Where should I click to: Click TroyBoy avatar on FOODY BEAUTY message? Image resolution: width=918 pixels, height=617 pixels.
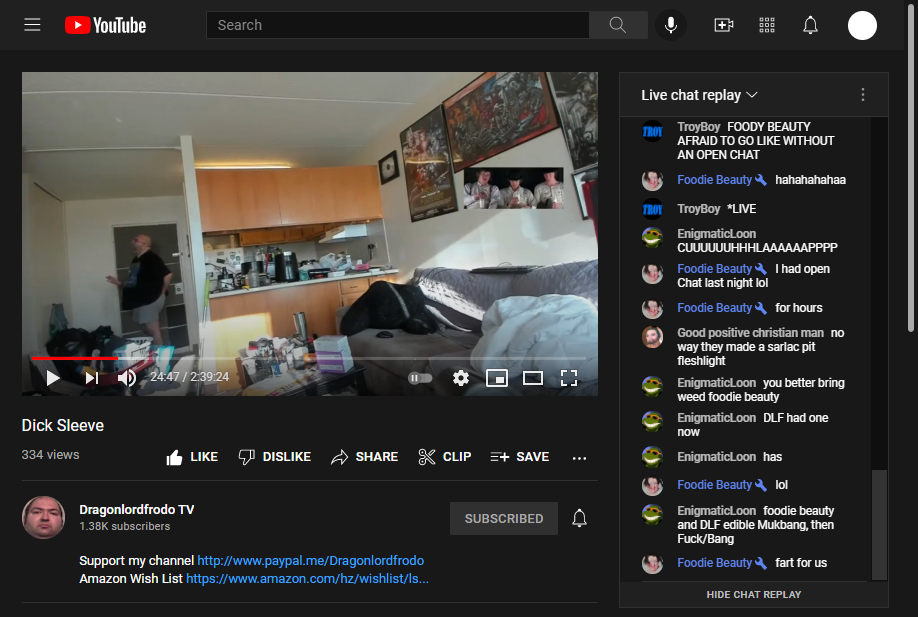652,132
